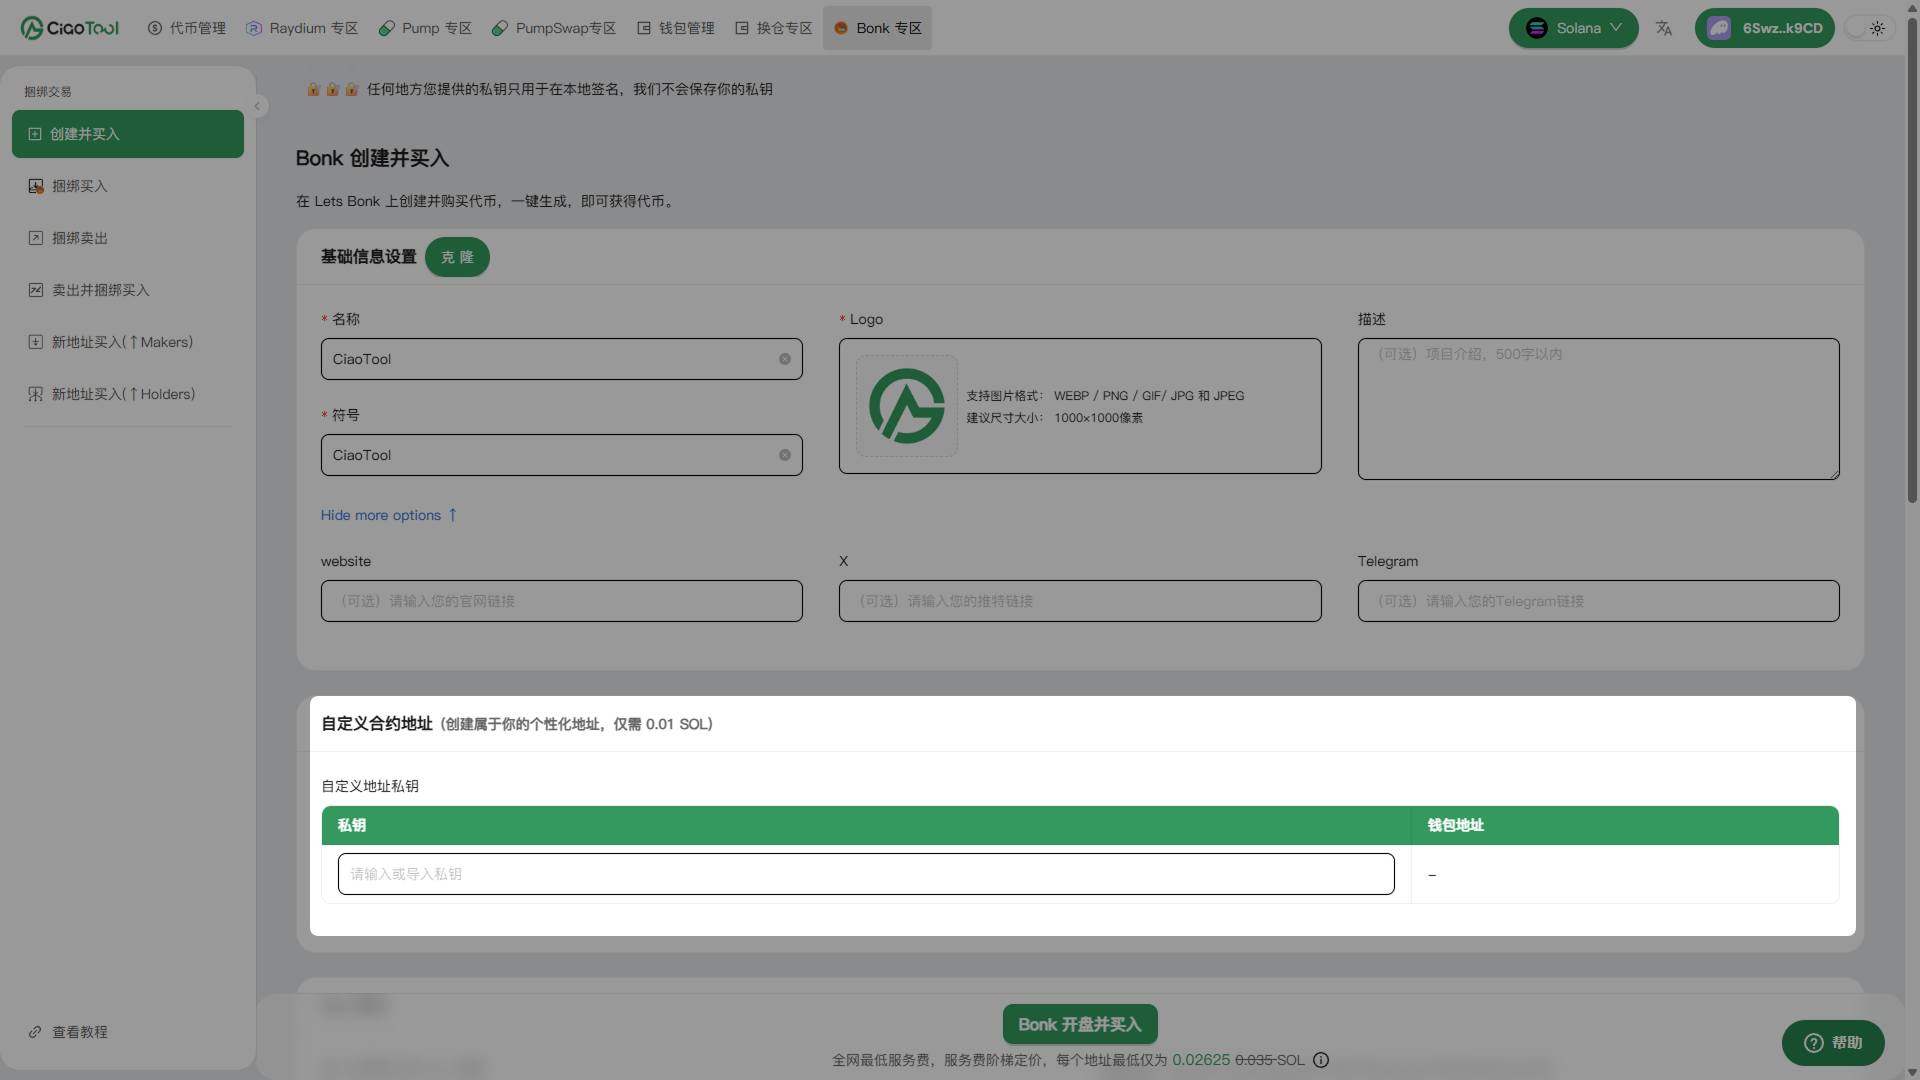Click the PumpSwap pill icon
This screenshot has height=1080, width=1920.
click(x=500, y=28)
